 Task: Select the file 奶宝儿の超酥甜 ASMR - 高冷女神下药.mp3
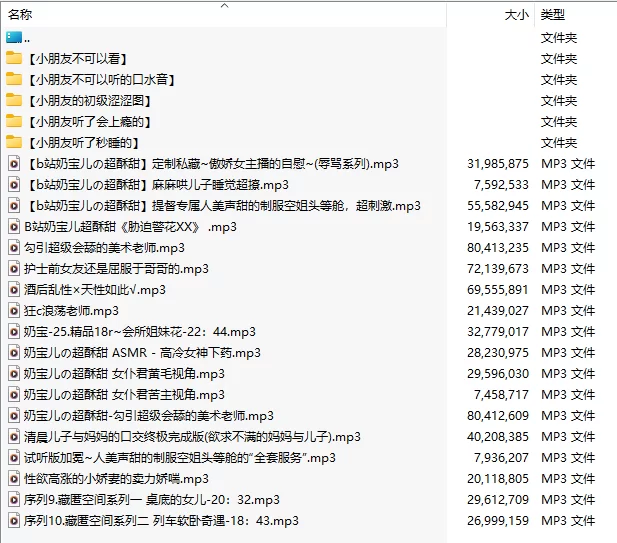tap(142, 353)
